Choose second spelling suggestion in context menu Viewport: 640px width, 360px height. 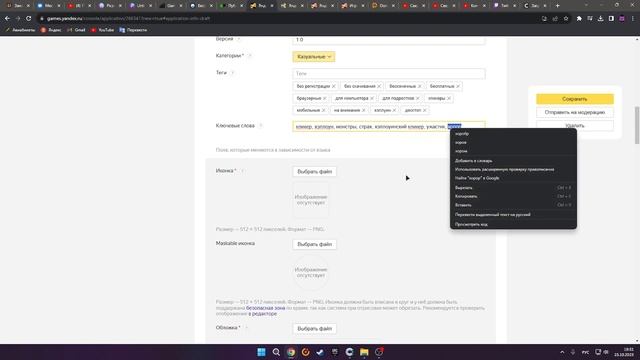coord(513,142)
